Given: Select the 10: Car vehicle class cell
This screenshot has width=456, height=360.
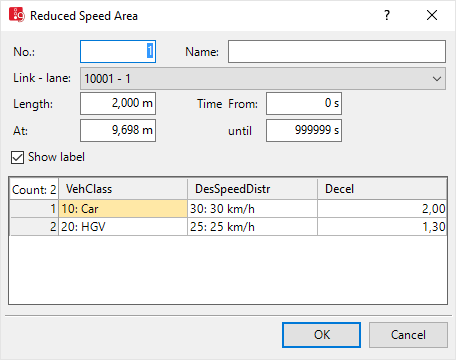Looking at the screenshot, I should coord(123,209).
